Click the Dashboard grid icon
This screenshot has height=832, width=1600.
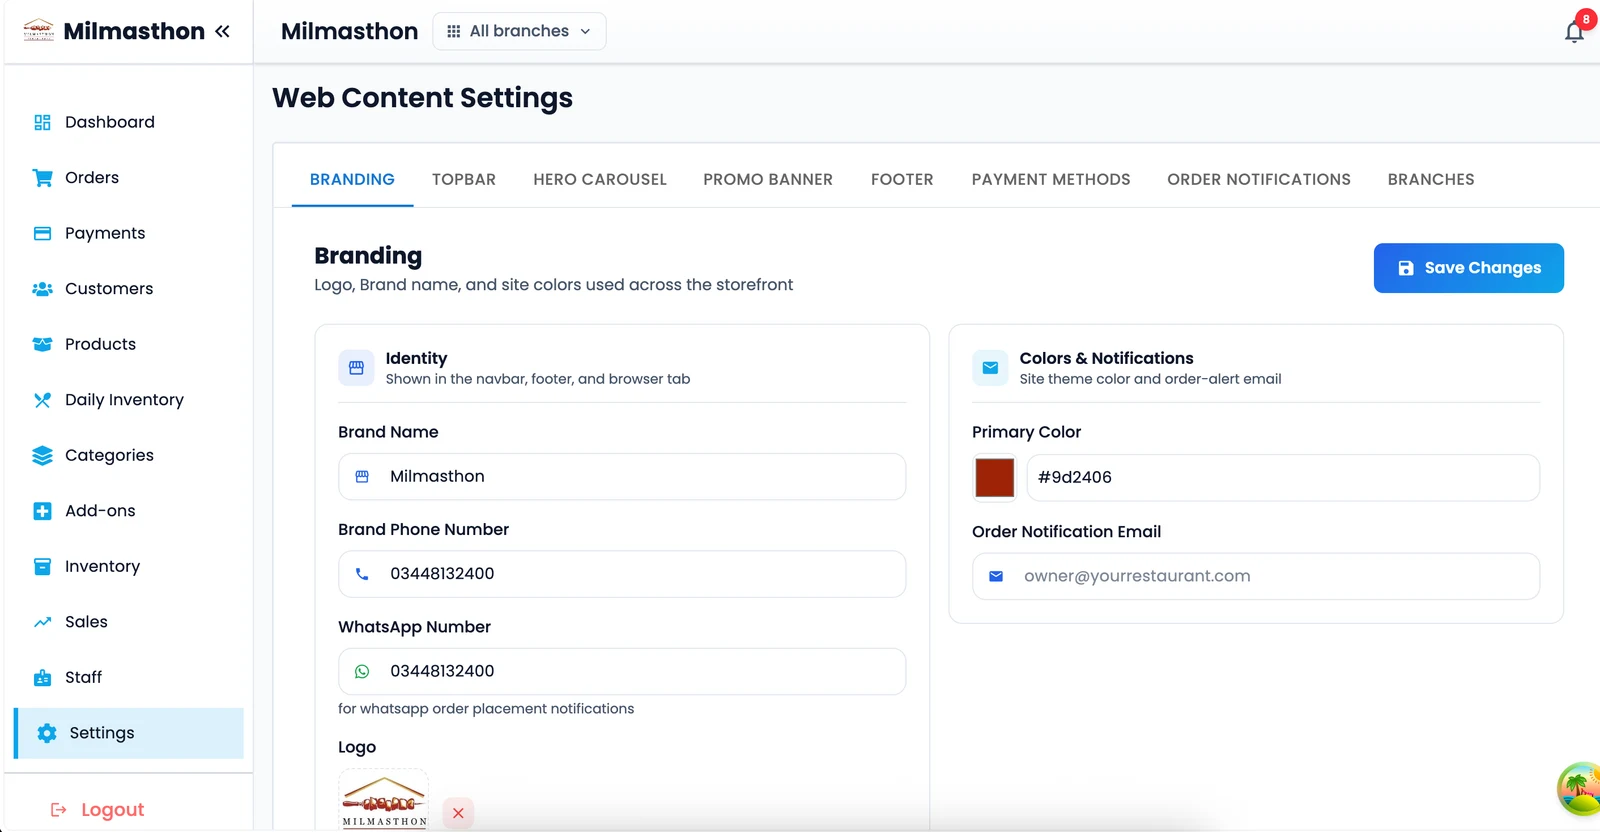tap(42, 122)
